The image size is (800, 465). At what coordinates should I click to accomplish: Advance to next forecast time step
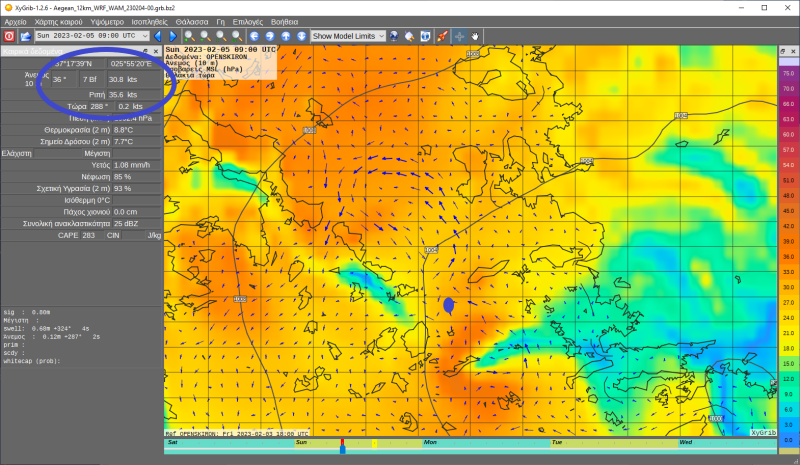click(x=172, y=36)
